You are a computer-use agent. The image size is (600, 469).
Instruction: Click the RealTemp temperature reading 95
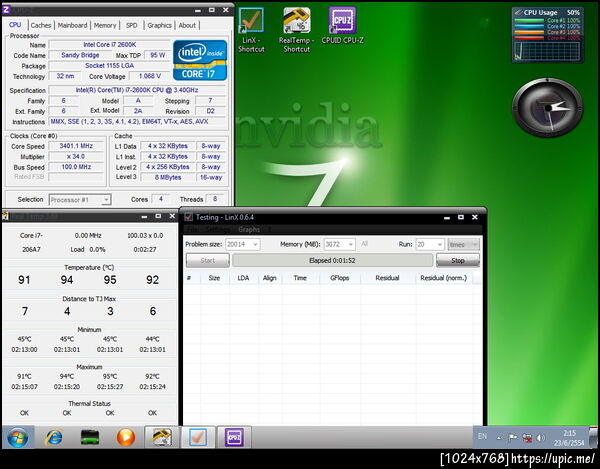(x=110, y=280)
